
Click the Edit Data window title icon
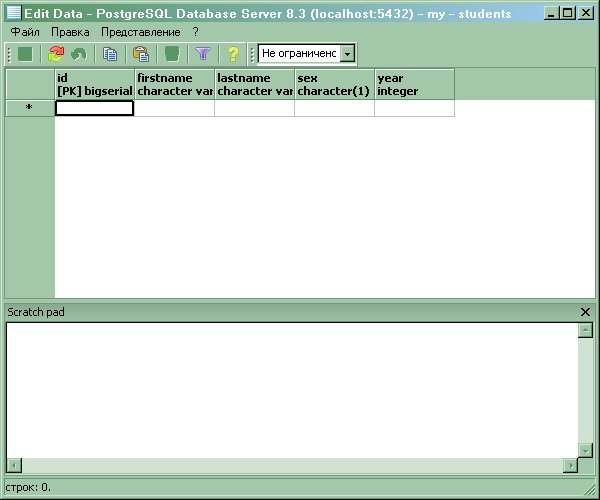(14, 13)
